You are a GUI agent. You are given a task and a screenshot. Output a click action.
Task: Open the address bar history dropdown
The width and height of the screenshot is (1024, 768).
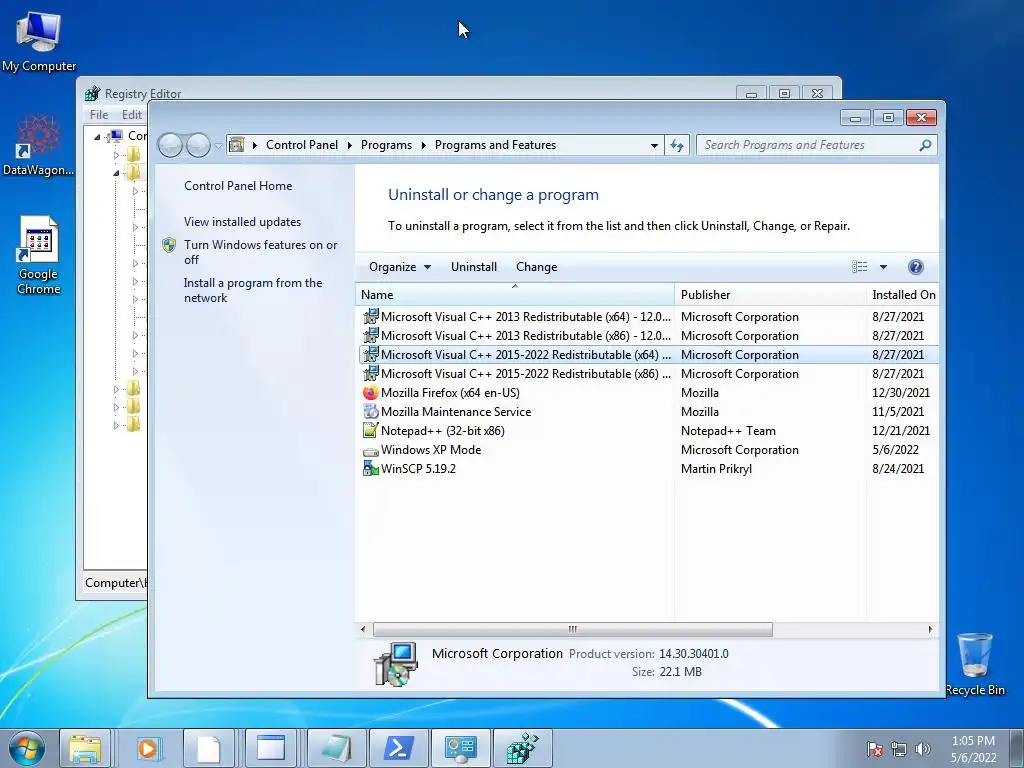[654, 145]
